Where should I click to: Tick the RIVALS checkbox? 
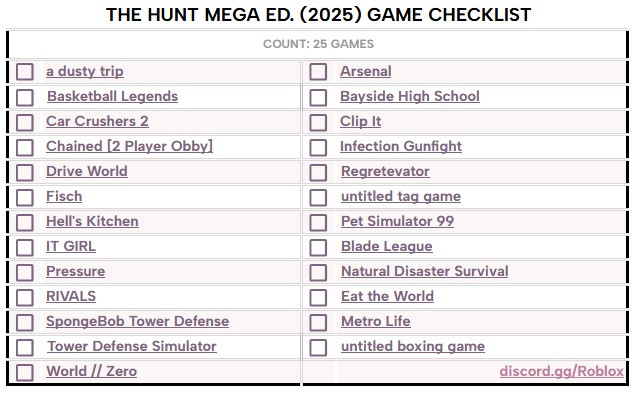click(x=25, y=297)
